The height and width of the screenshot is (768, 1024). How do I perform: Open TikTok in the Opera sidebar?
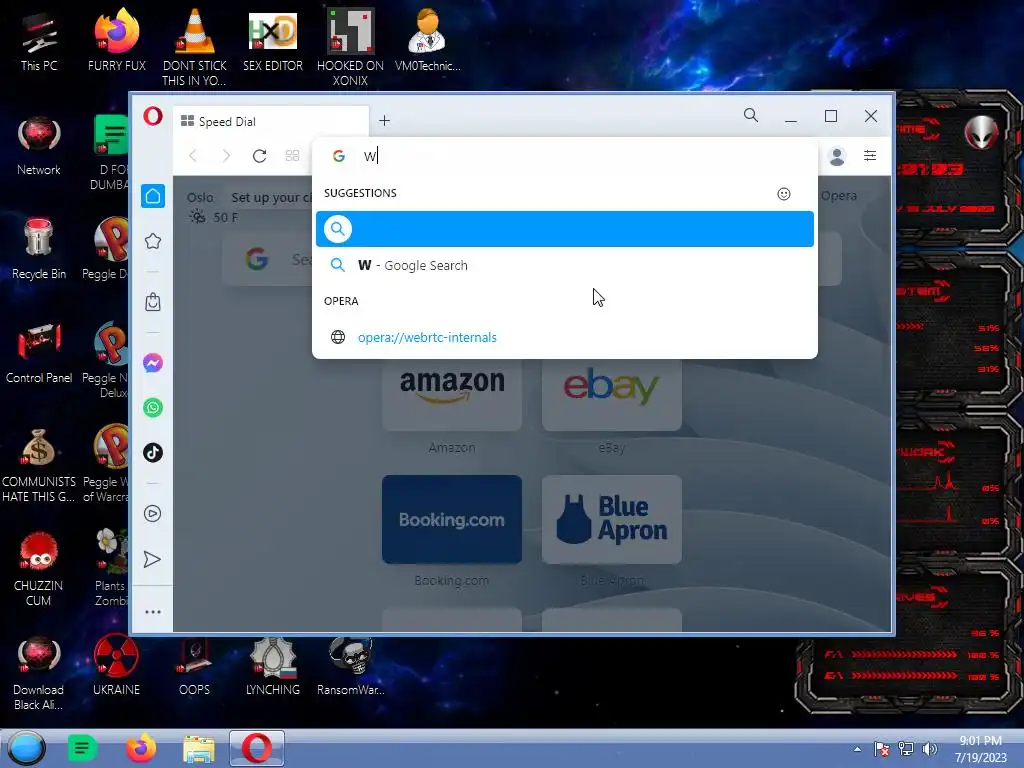153,453
